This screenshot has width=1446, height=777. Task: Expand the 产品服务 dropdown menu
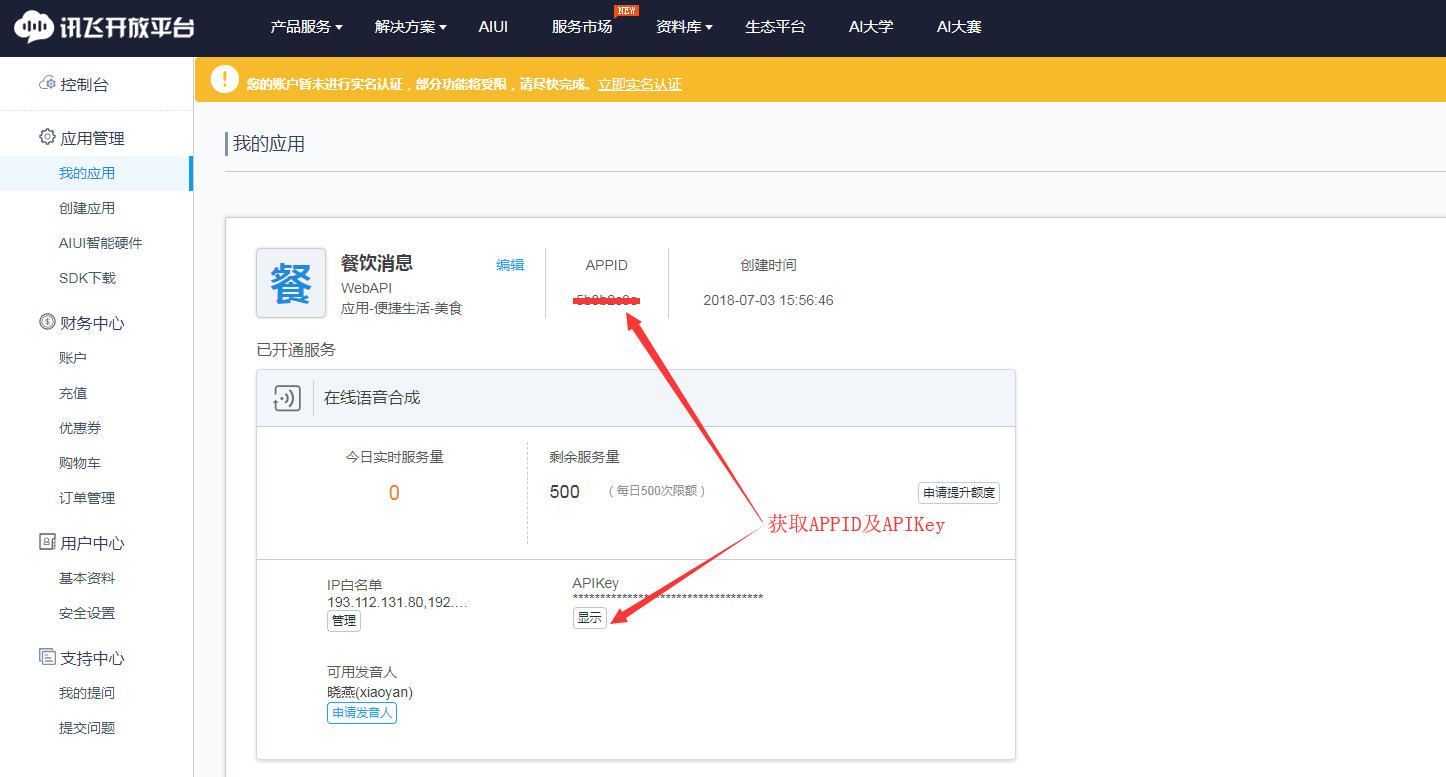[306, 27]
